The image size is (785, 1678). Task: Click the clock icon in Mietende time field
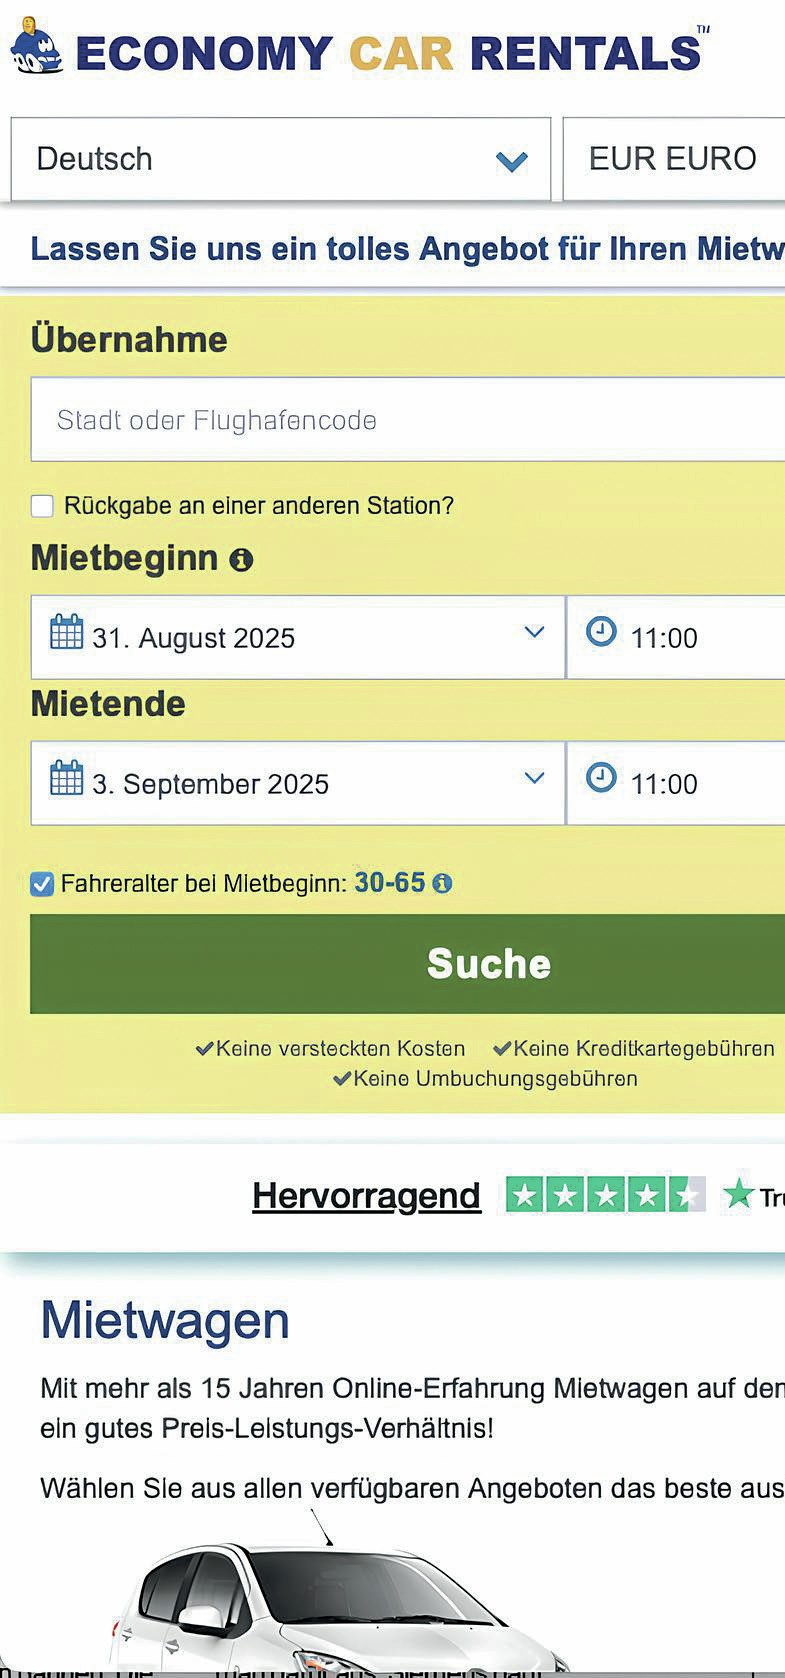tap(601, 777)
